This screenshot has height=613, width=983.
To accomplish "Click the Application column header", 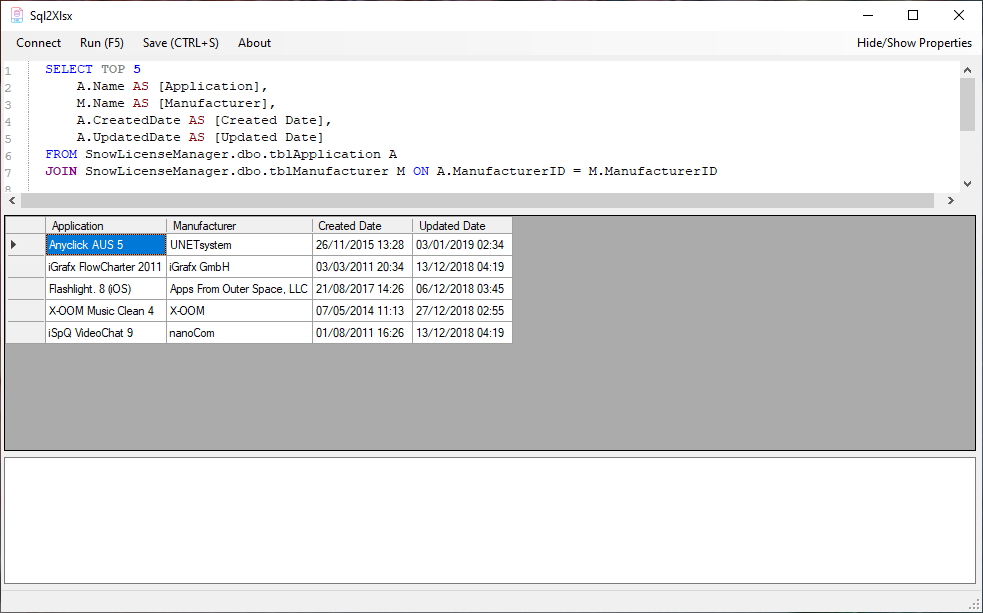I will pos(105,226).
